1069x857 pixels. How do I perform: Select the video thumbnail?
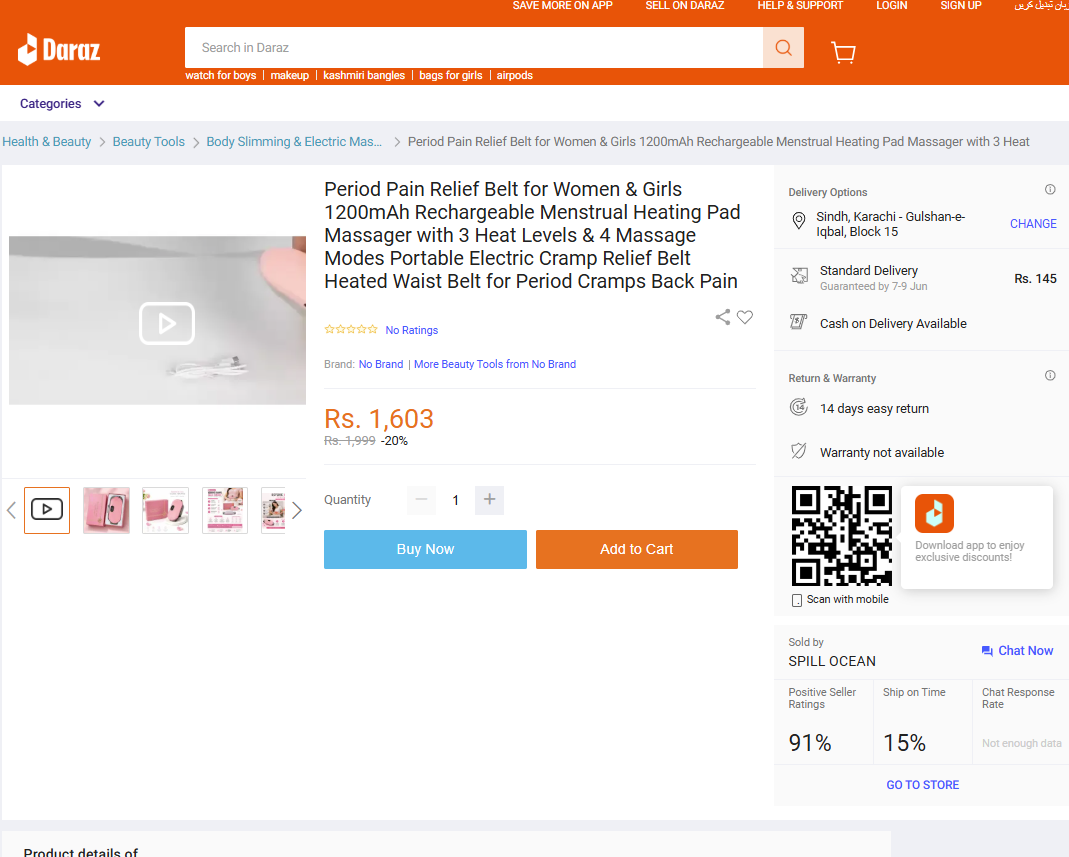(47, 510)
